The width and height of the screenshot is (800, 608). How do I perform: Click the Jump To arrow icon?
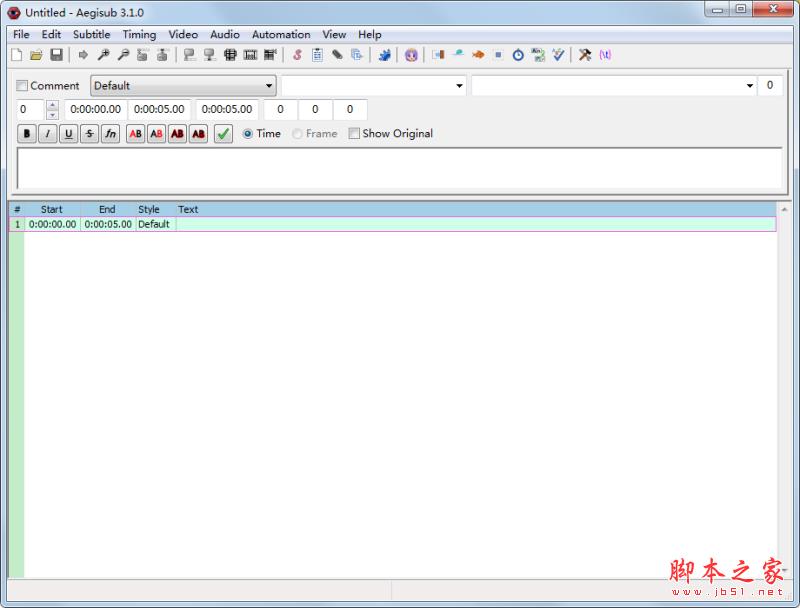tap(83, 55)
